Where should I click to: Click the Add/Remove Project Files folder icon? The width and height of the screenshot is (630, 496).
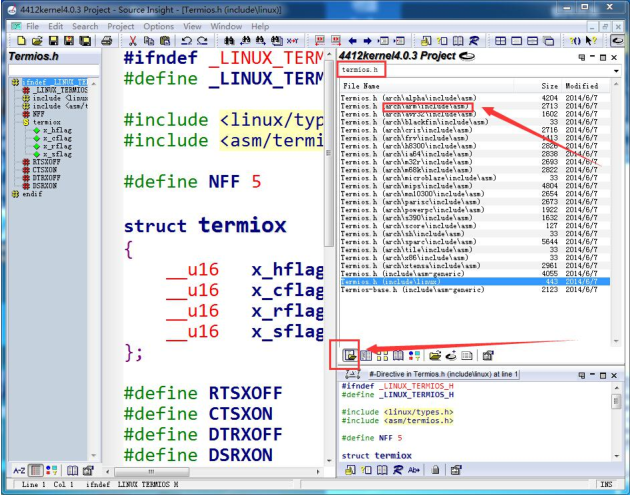435,355
